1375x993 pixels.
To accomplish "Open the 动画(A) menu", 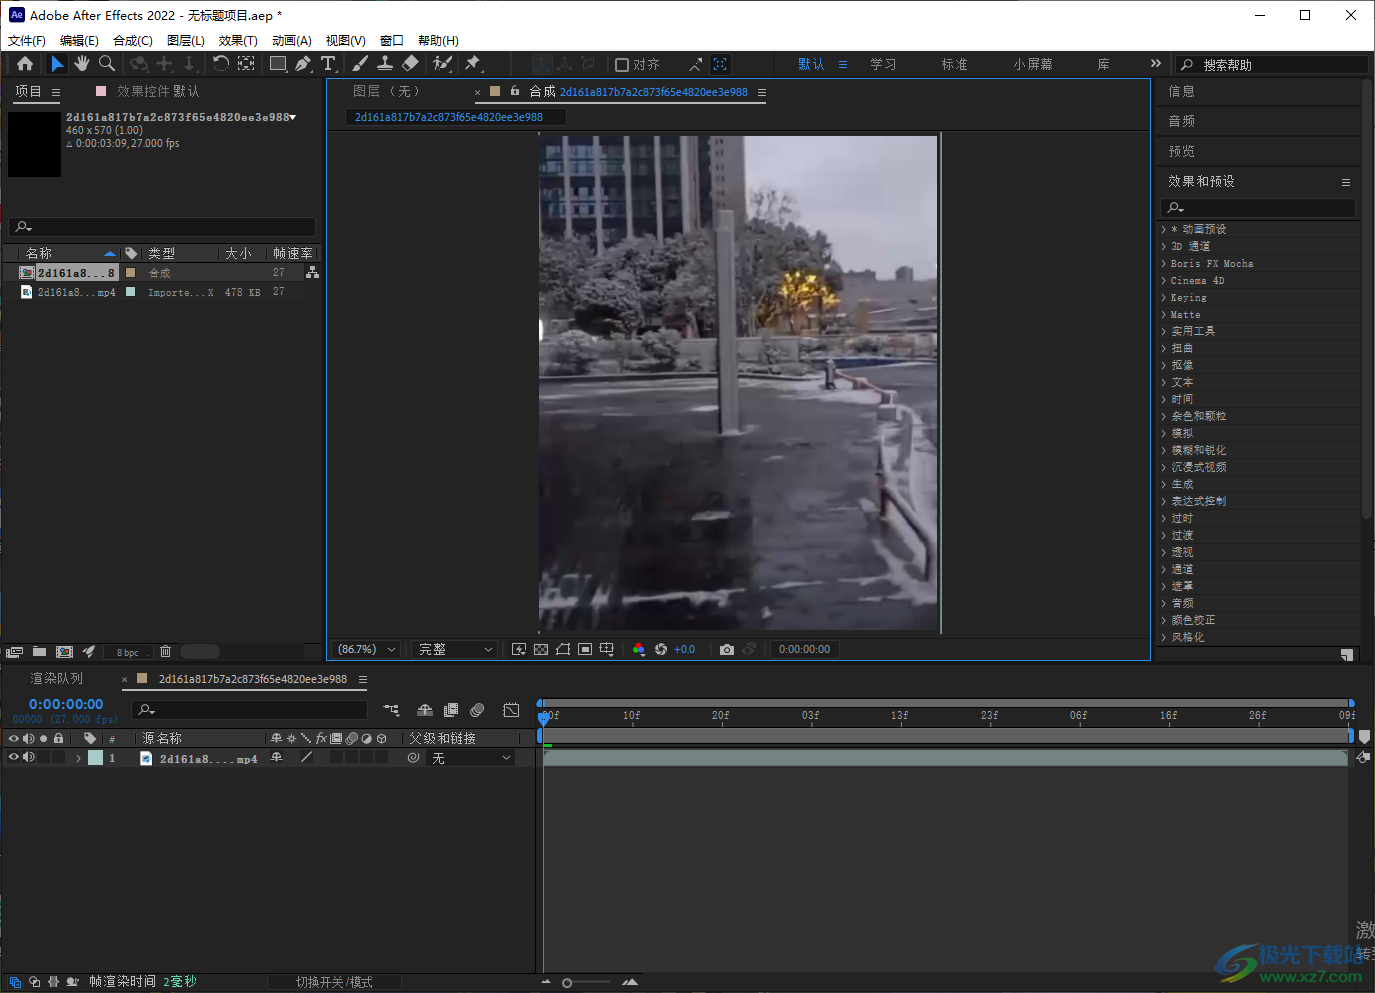I will [x=292, y=41].
